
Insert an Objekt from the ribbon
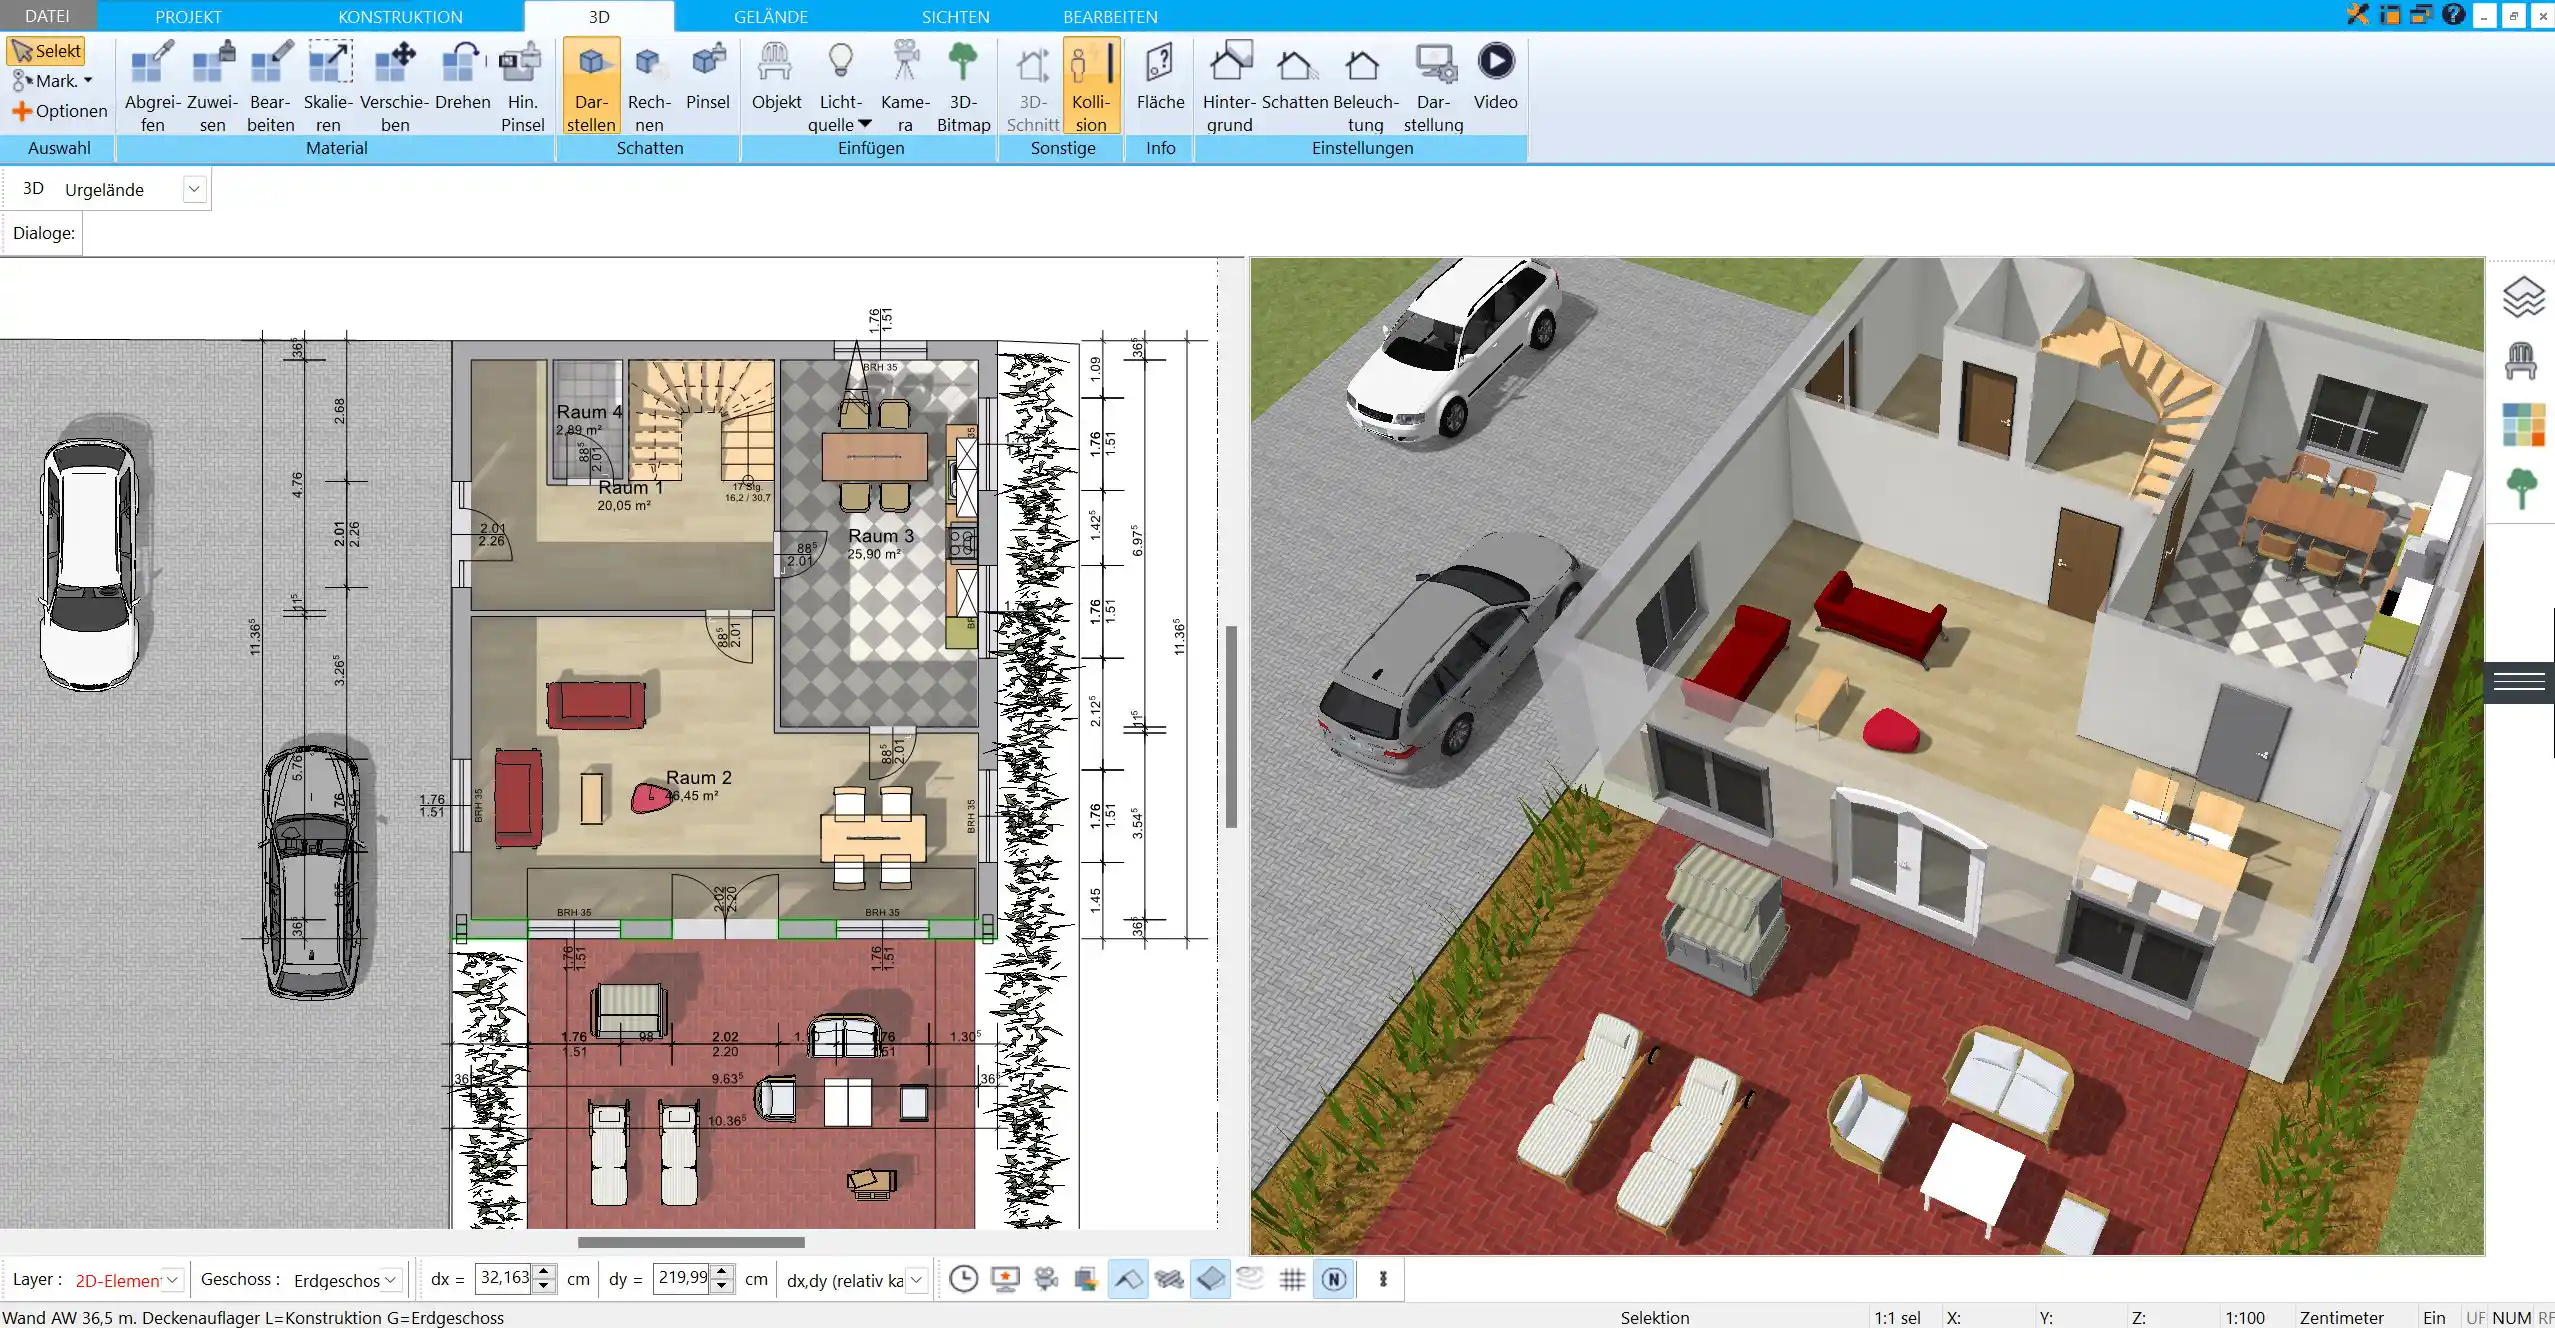click(x=776, y=76)
